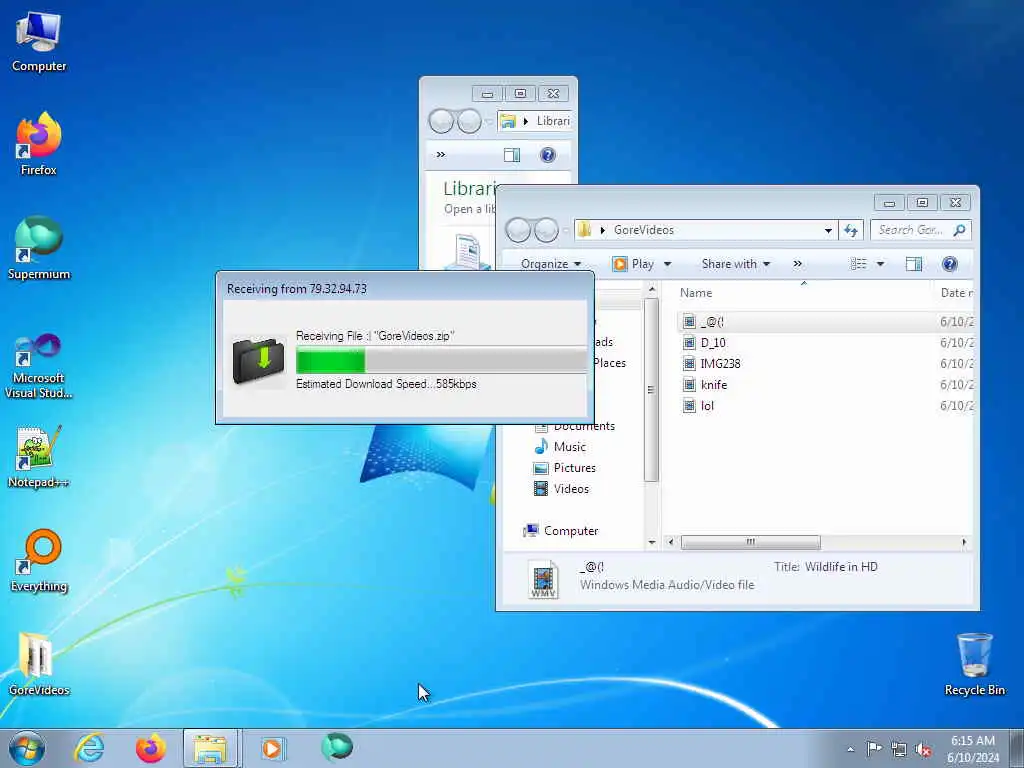Click the WMV thumbnail in details pane
Viewport: 1024px width, 768px height.
[543, 579]
